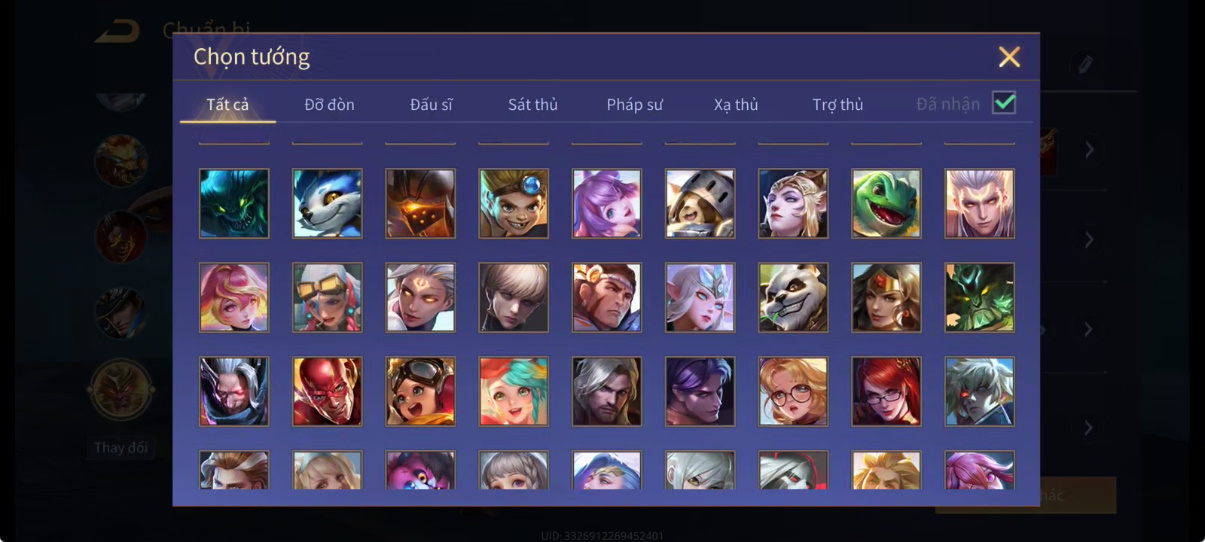
Task: Select the blonde girl with round glasses
Action: (x=793, y=391)
